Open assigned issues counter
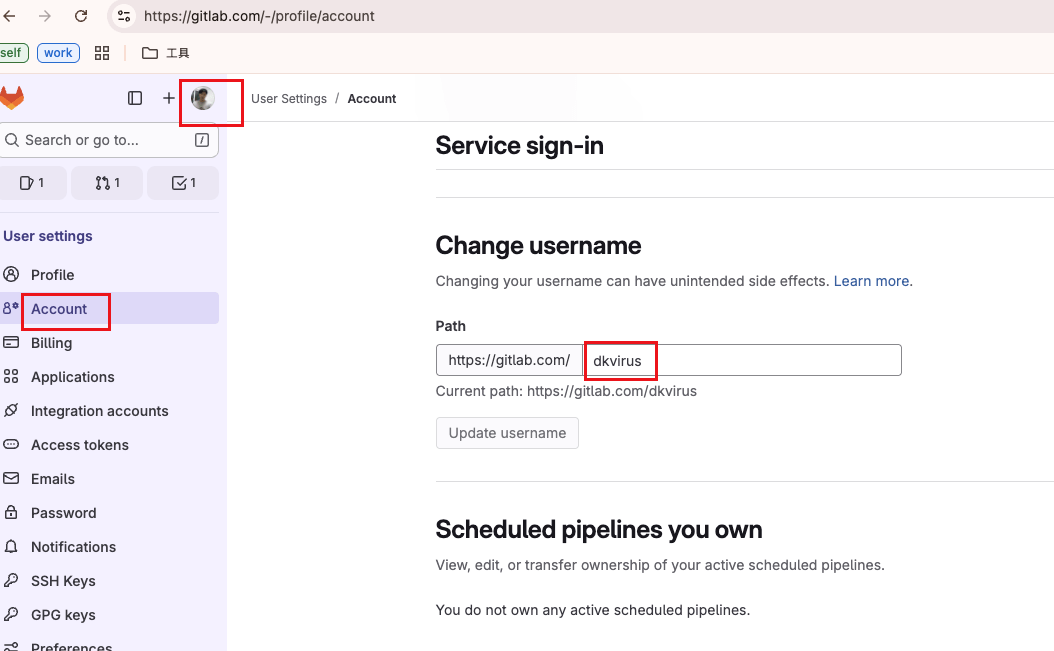Image resolution: width=1054 pixels, height=651 pixels. pos(33,183)
